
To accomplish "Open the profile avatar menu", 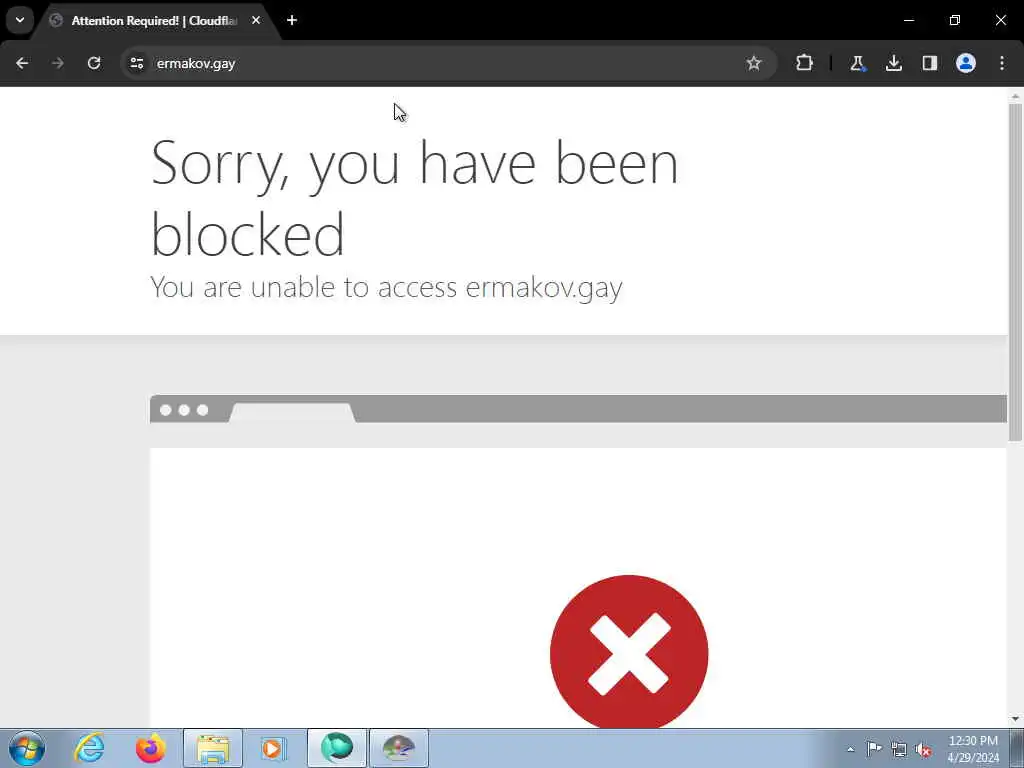I will (x=966, y=63).
